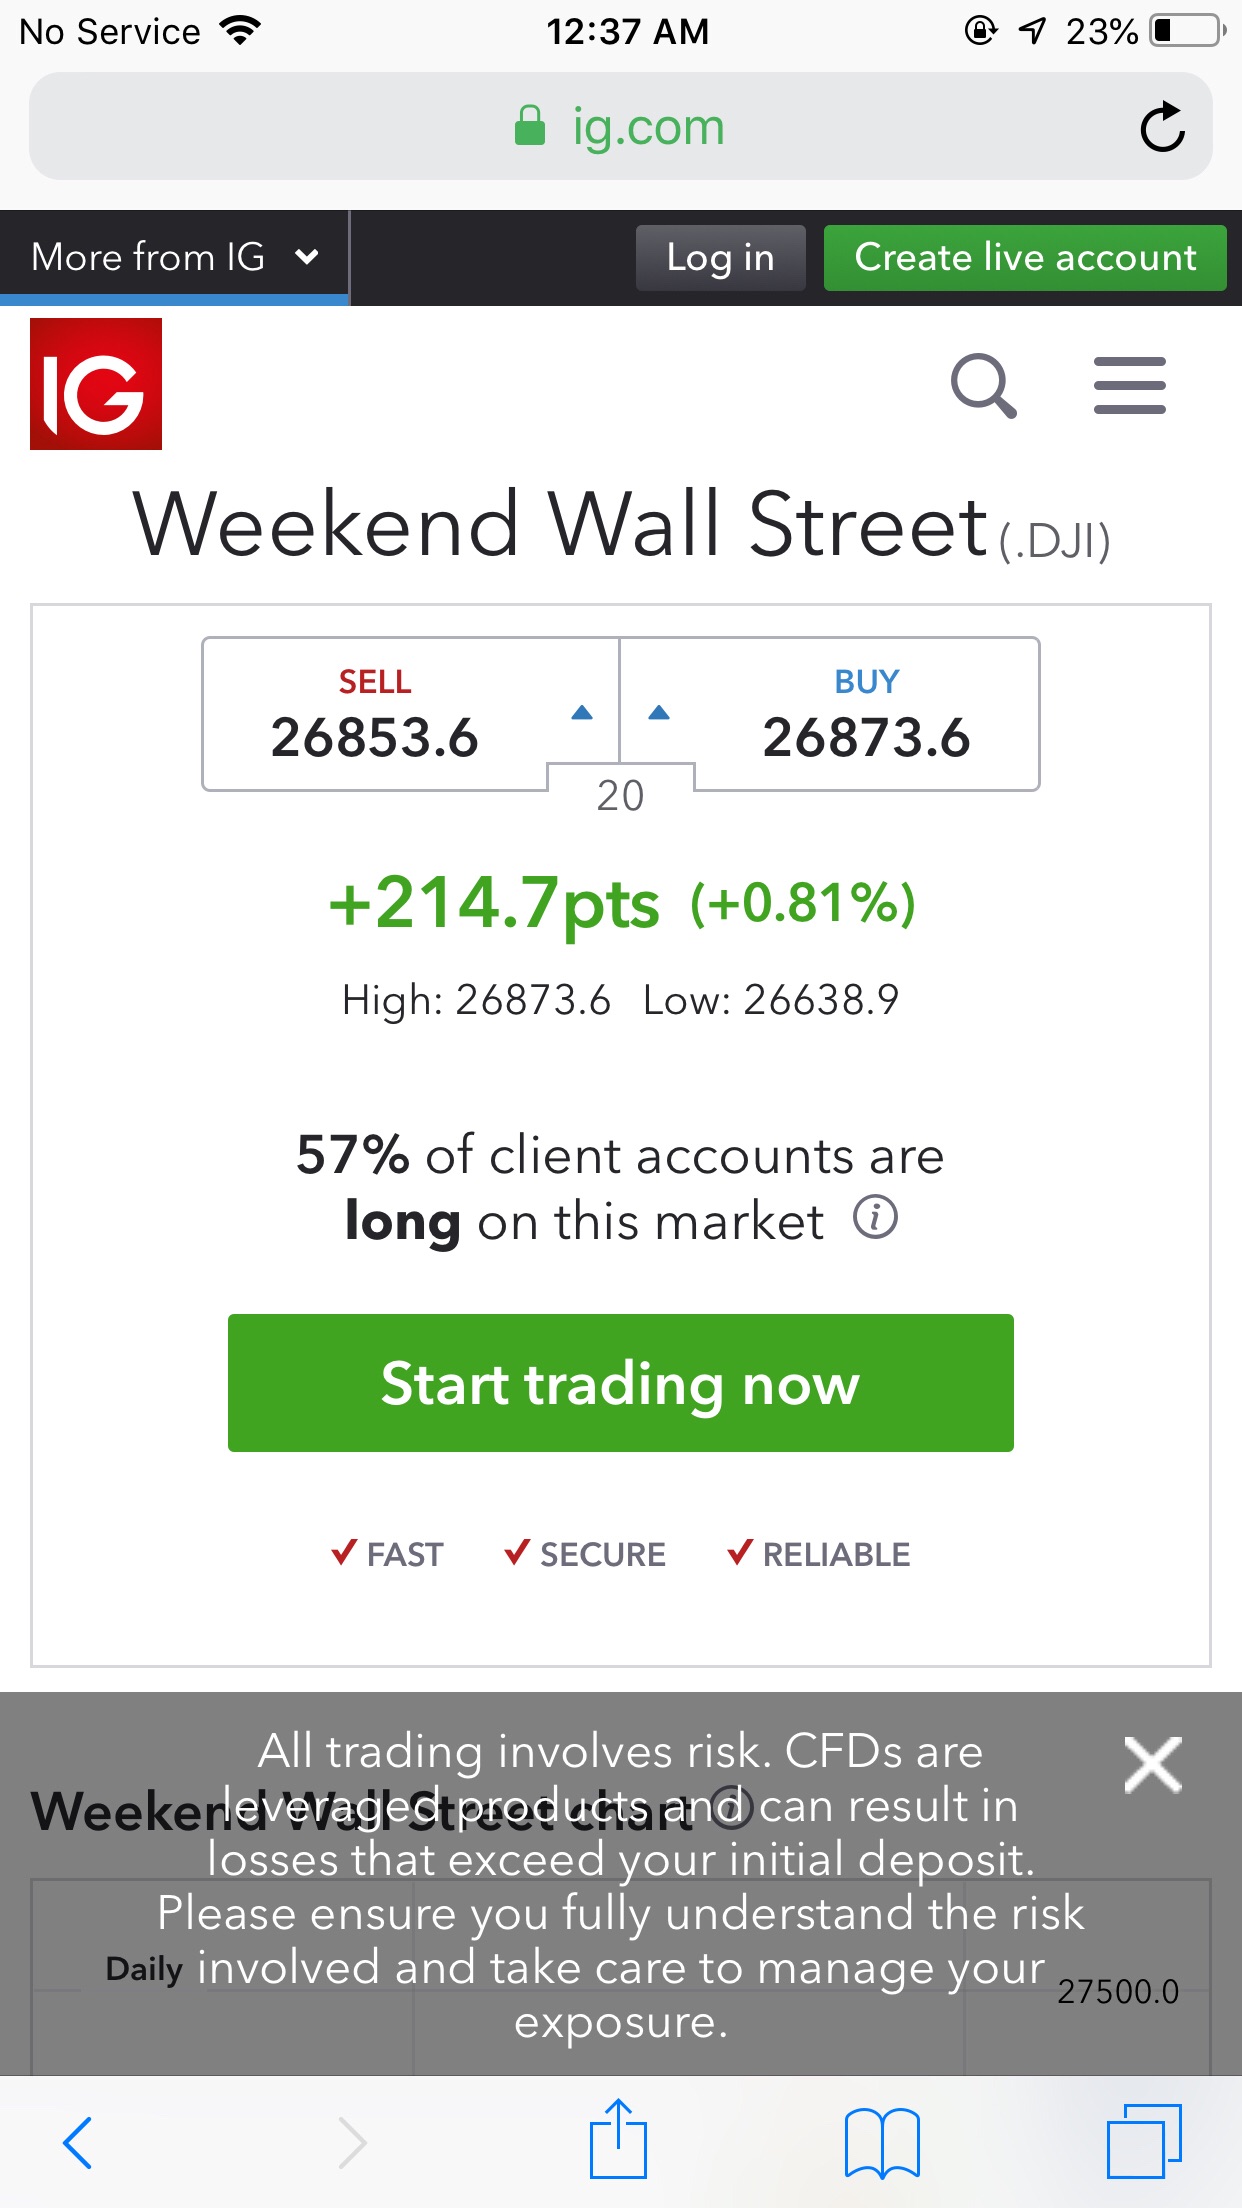The image size is (1242, 2208).
Task: Click Start trading now button
Action: tap(621, 1383)
